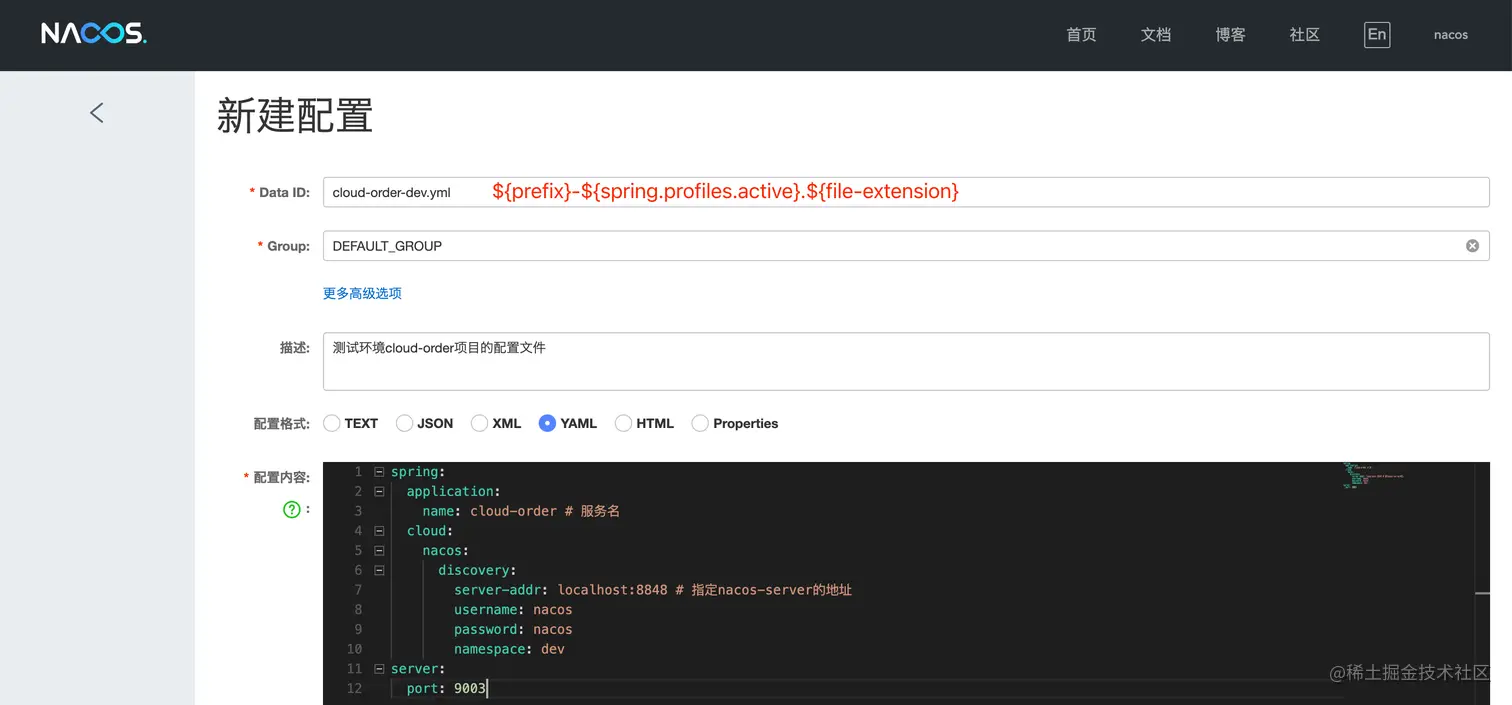Select the Properties format radio button
This screenshot has width=1512, height=705.
click(x=700, y=423)
